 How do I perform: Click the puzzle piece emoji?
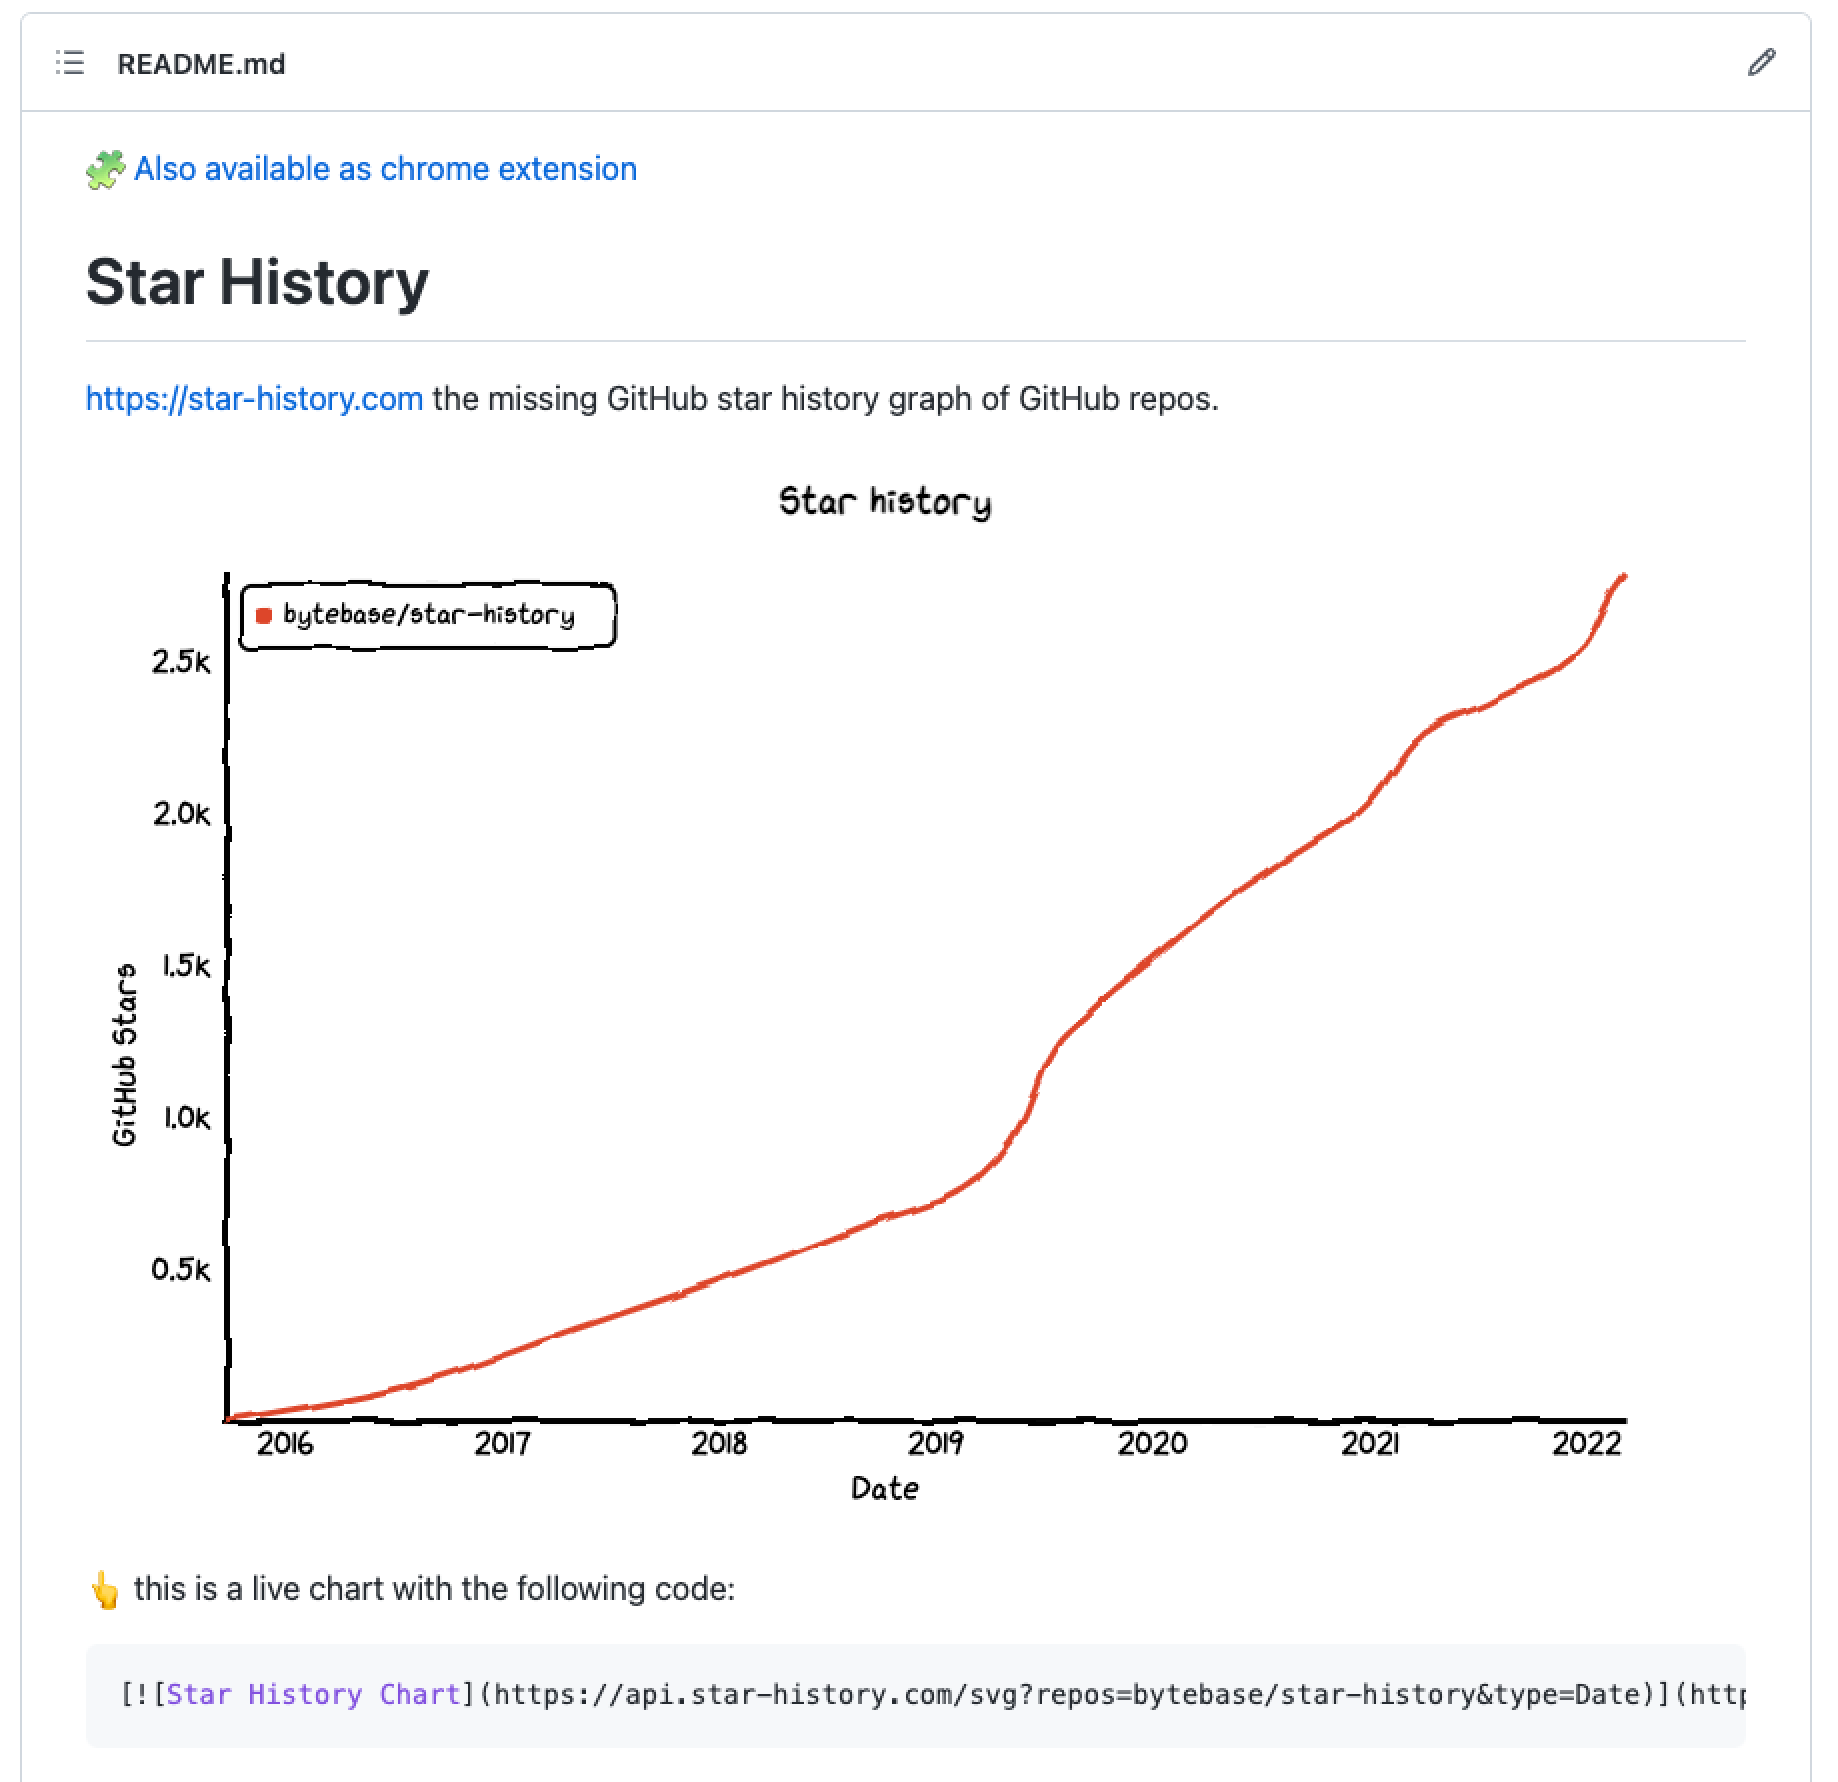tap(103, 168)
